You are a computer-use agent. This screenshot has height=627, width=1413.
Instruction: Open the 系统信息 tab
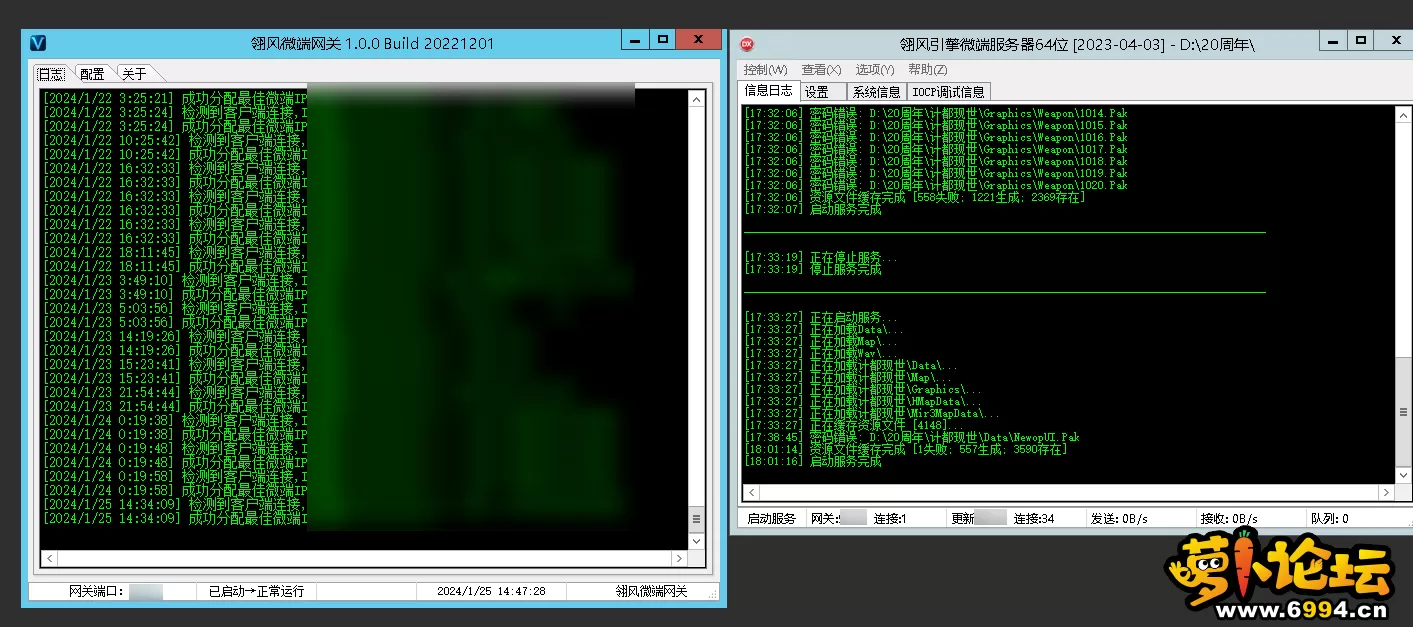pos(877,91)
